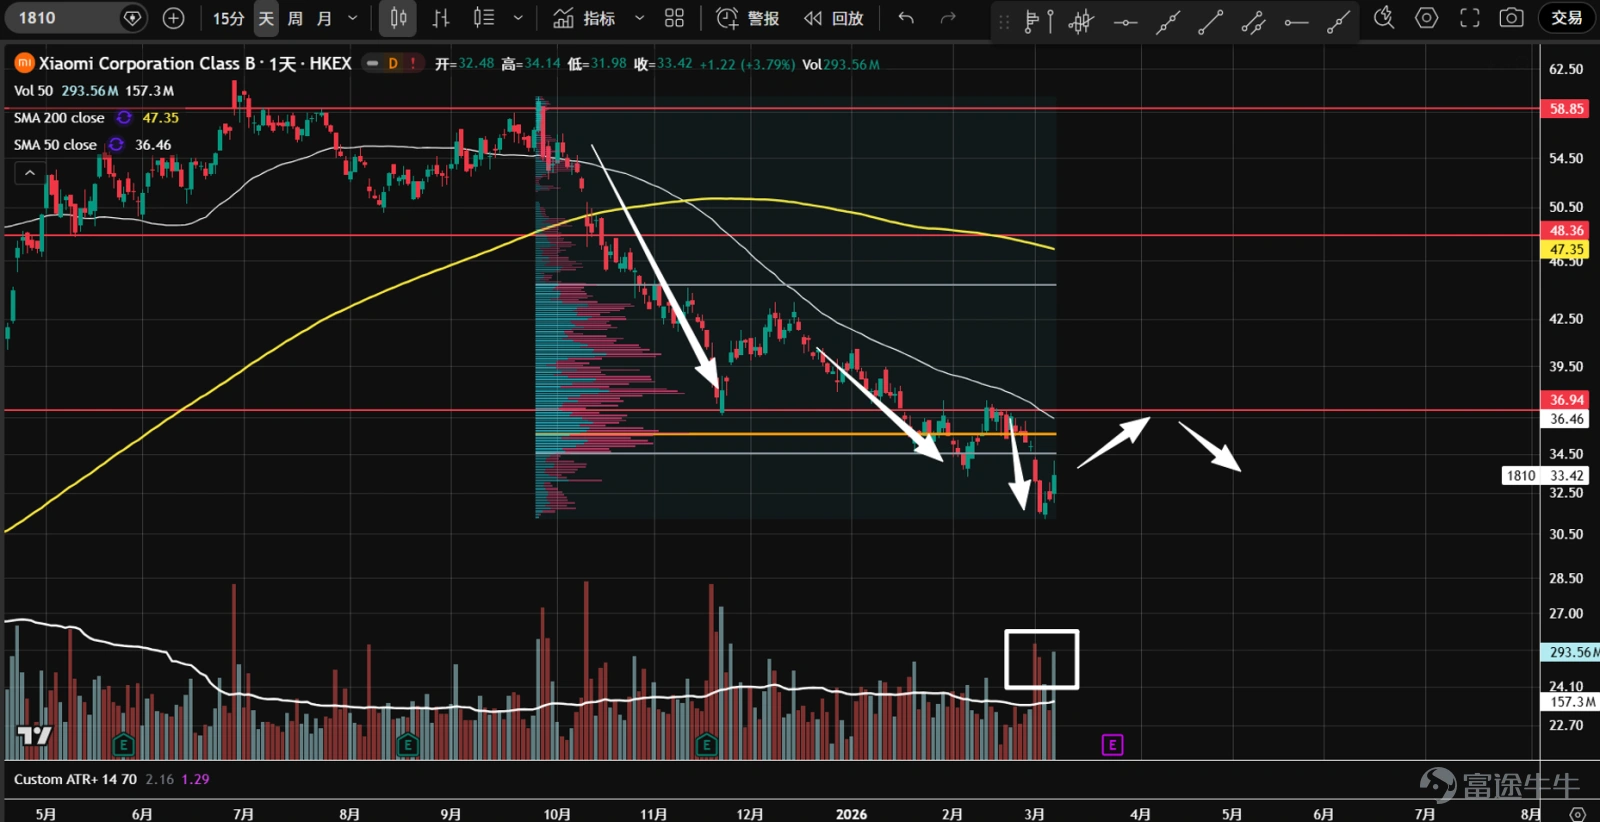
Task: Open quick search with the lightning magnifier
Action: tap(1384, 18)
